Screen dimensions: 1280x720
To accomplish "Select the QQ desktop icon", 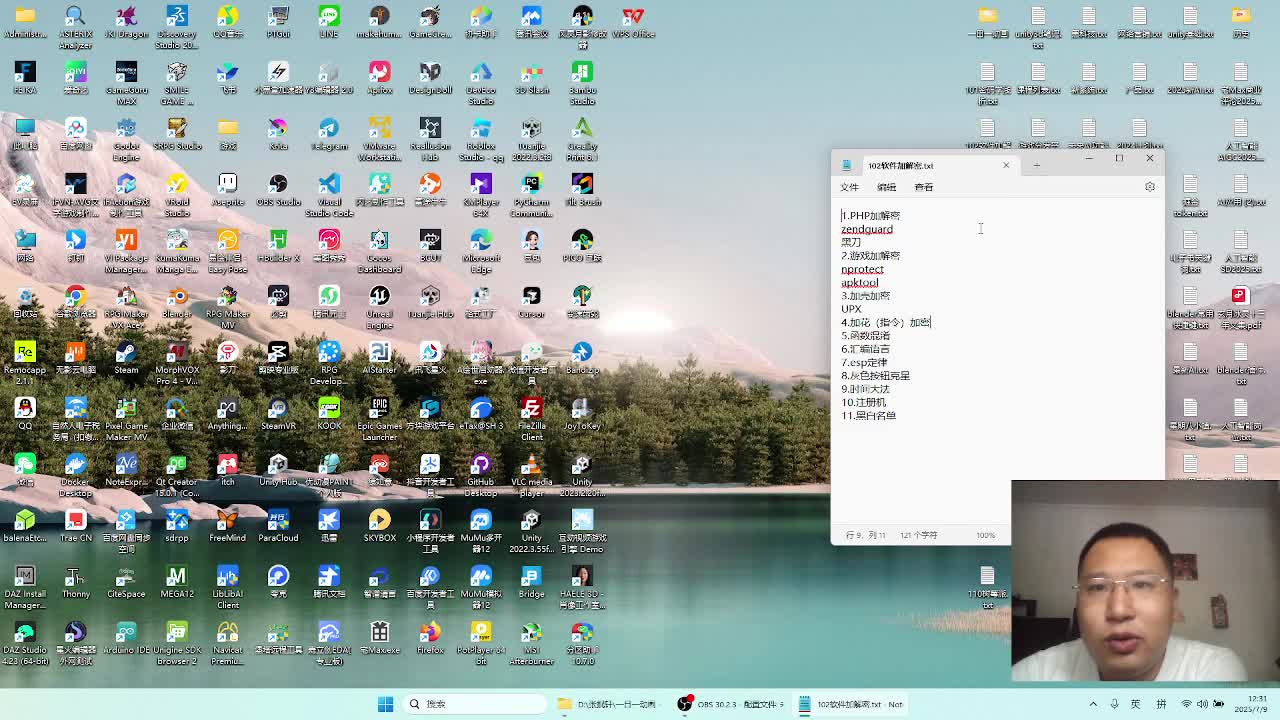I will coord(25,414).
